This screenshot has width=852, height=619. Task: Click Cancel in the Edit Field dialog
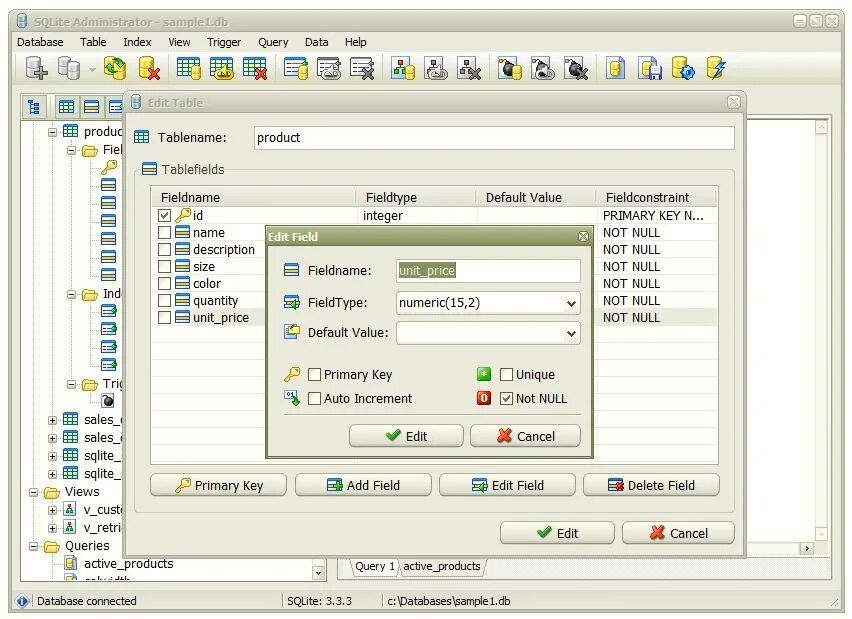tap(525, 436)
